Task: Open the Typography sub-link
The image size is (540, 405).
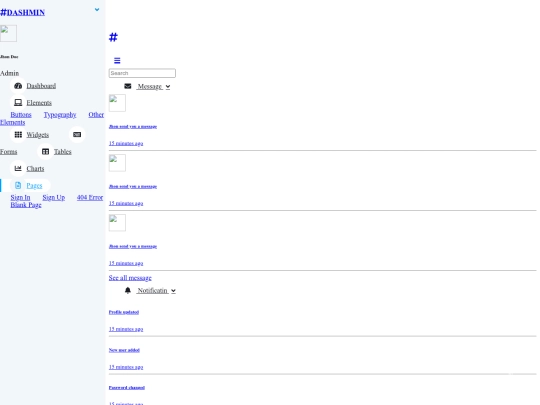Action: pyautogui.click(x=60, y=115)
